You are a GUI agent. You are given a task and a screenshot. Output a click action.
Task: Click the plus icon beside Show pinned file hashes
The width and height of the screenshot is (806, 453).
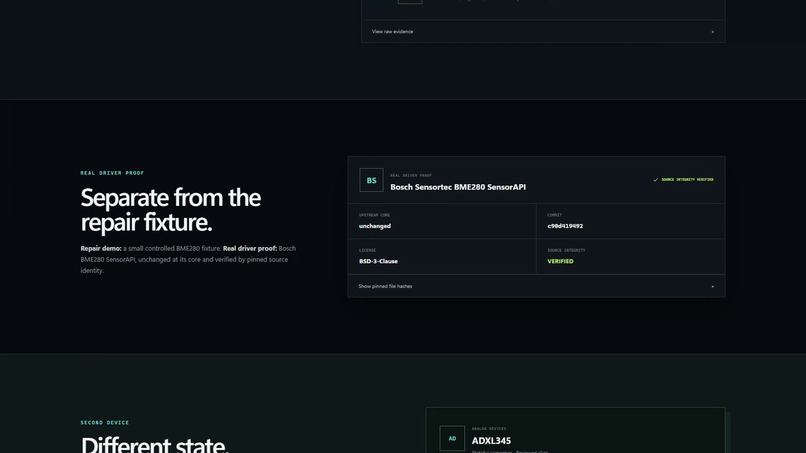pos(712,286)
